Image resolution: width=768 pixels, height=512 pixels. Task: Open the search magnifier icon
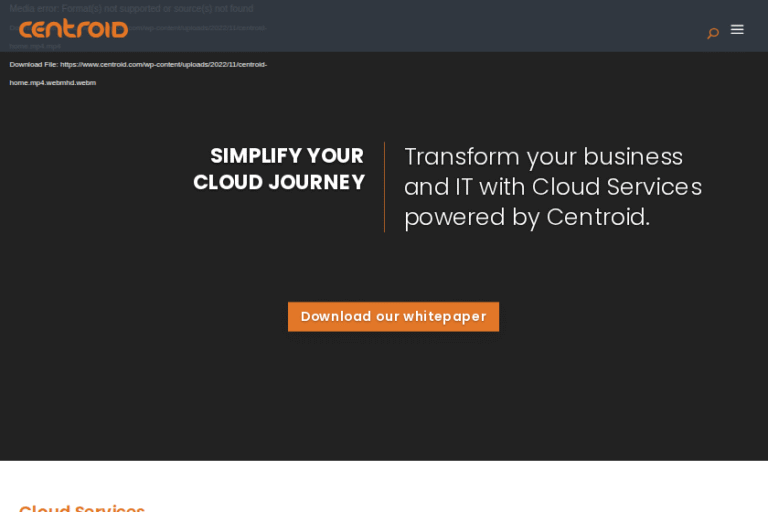pos(713,32)
